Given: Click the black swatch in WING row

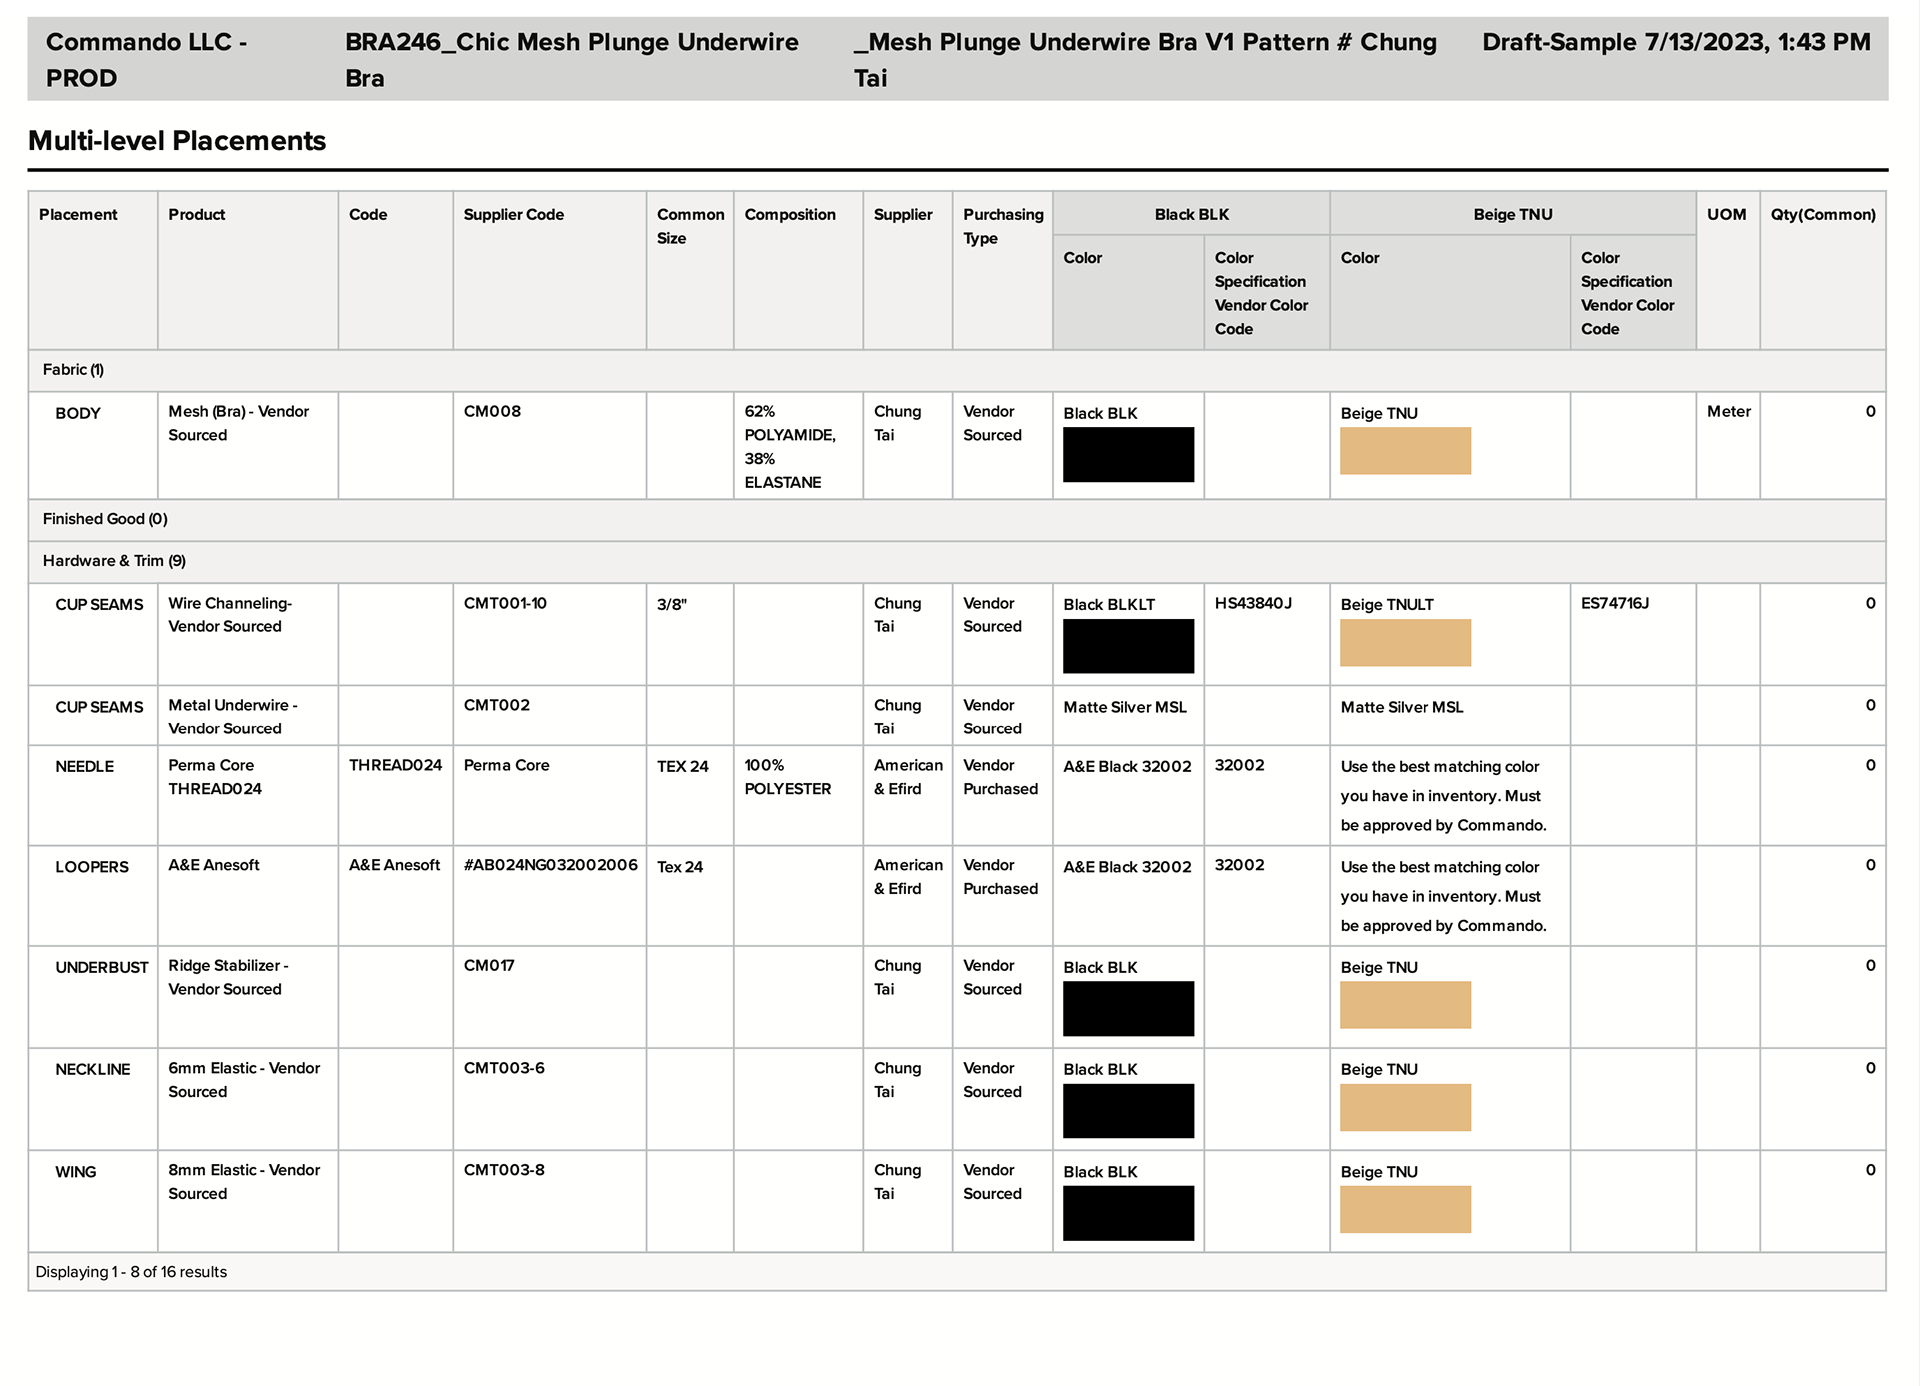Looking at the screenshot, I should [1127, 1212].
